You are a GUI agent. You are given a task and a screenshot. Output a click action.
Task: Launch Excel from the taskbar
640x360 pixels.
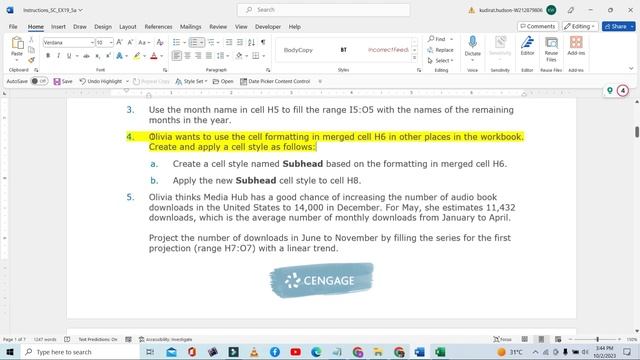coord(440,352)
